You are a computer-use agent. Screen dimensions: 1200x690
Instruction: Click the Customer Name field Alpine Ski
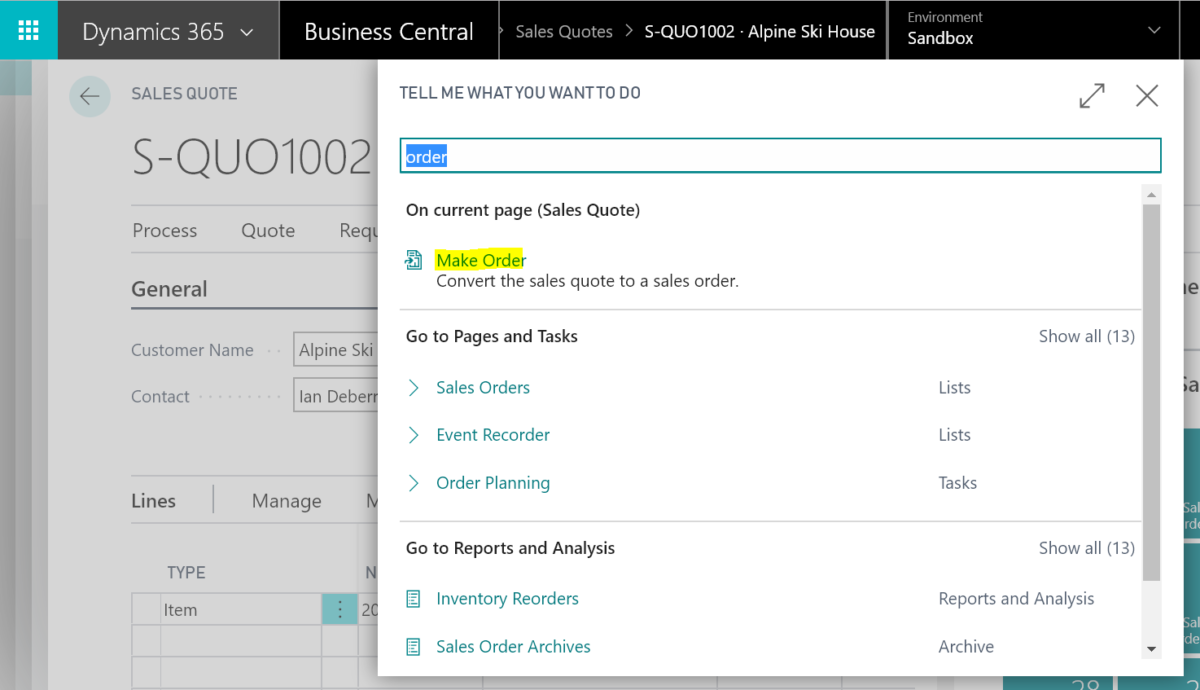(x=336, y=350)
